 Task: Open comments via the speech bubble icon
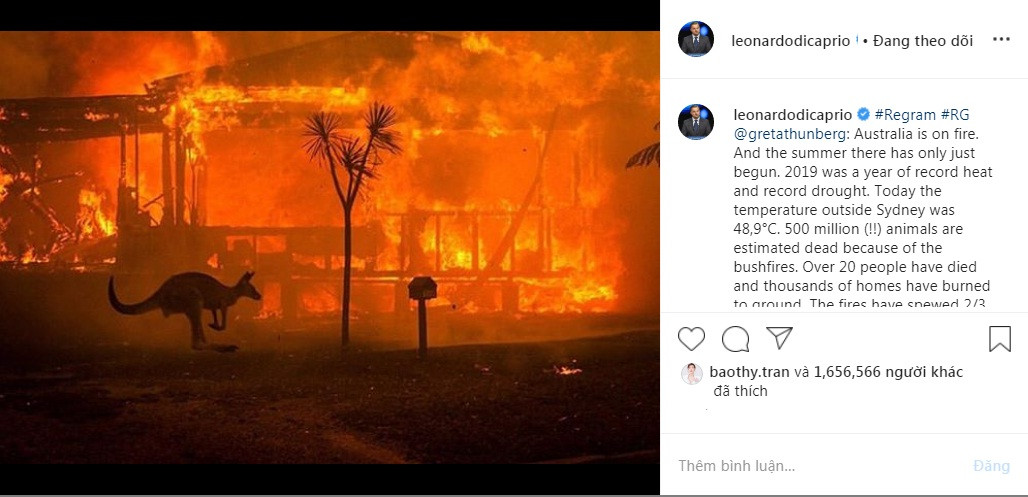pos(736,339)
